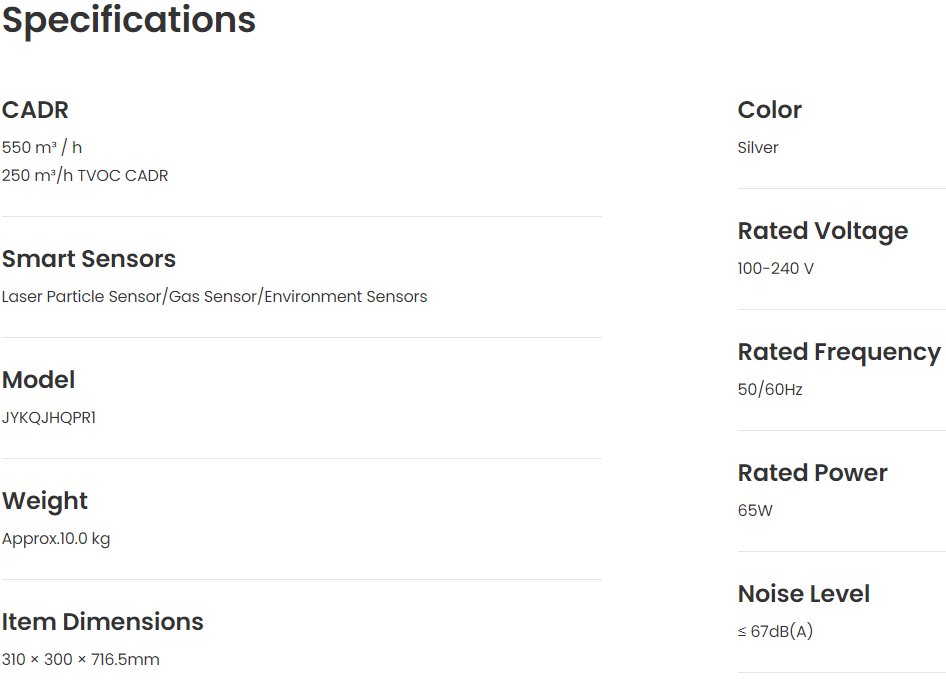
Task: Click the Item Dimensions heading
Action: (103, 622)
